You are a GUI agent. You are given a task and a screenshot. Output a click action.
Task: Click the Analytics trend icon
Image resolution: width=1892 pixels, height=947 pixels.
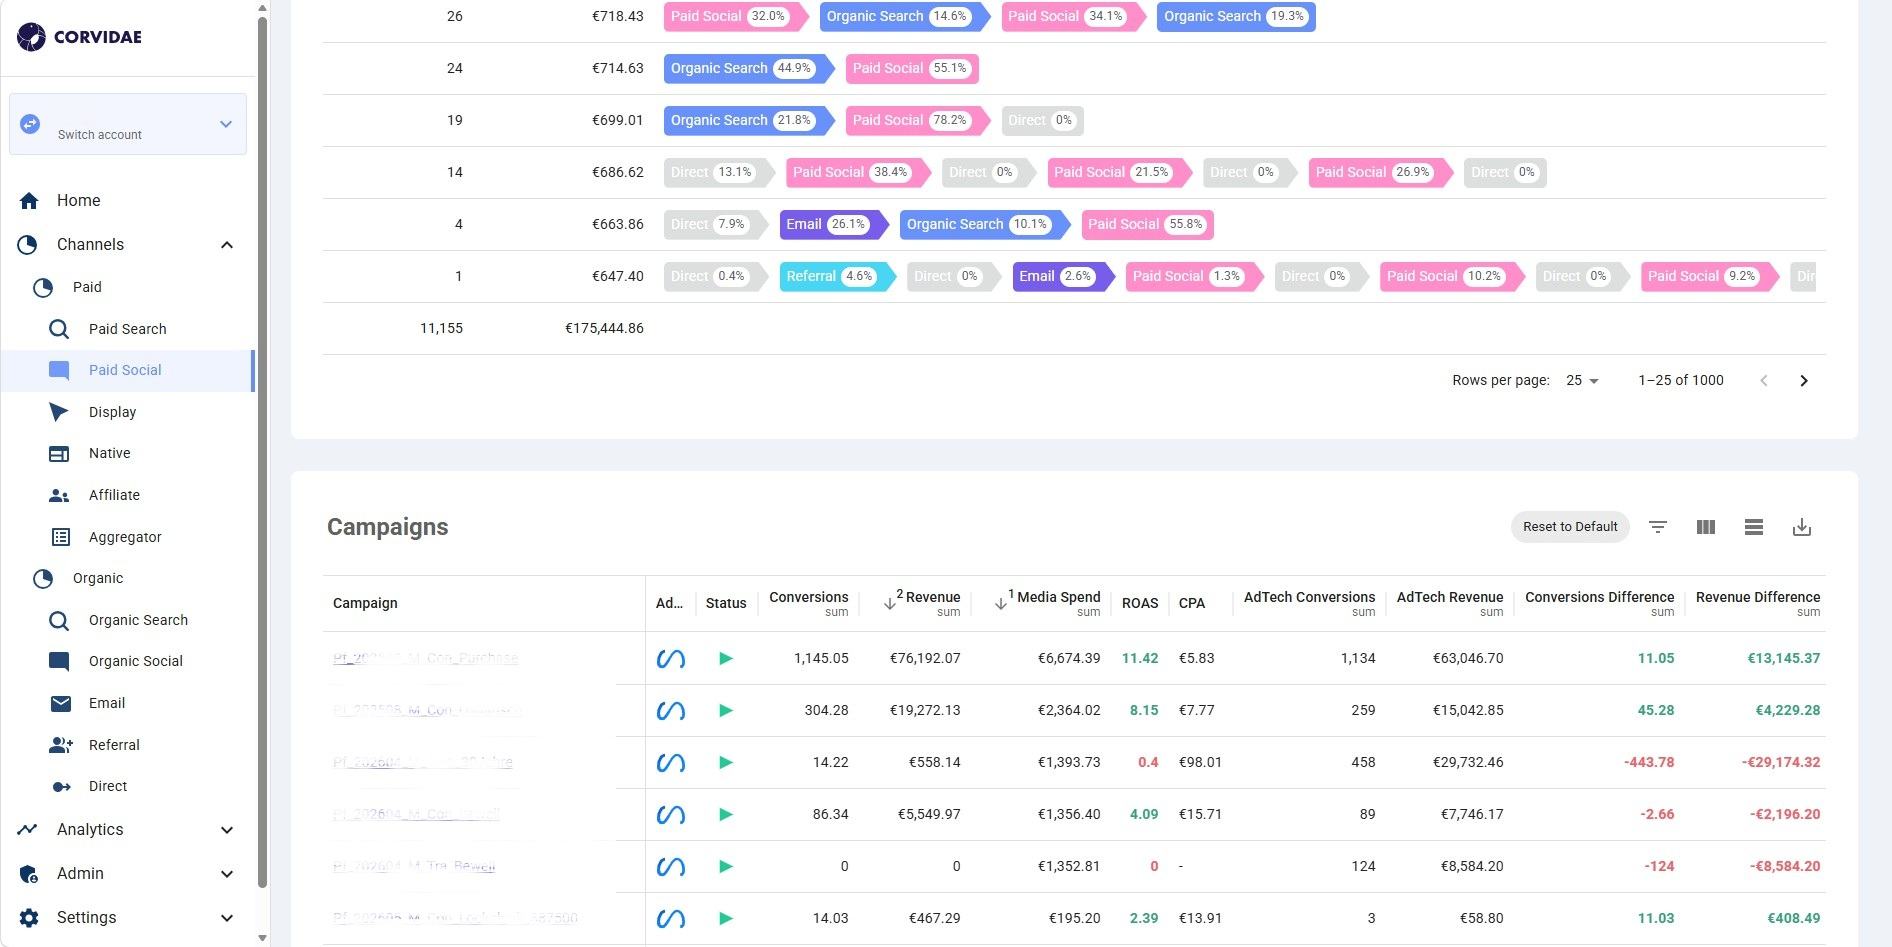(27, 829)
